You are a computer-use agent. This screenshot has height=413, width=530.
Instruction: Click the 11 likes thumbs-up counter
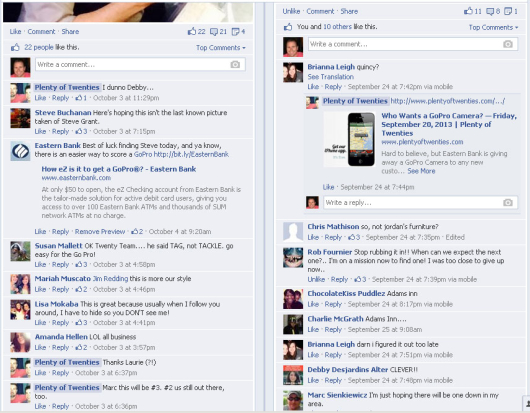point(473,11)
